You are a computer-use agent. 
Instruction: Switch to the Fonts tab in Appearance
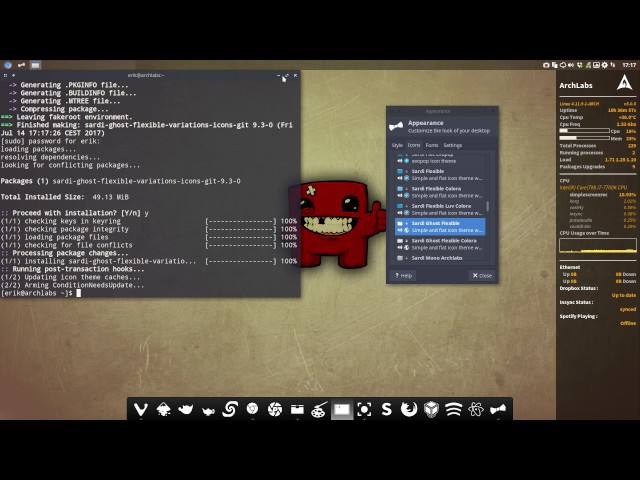431,145
